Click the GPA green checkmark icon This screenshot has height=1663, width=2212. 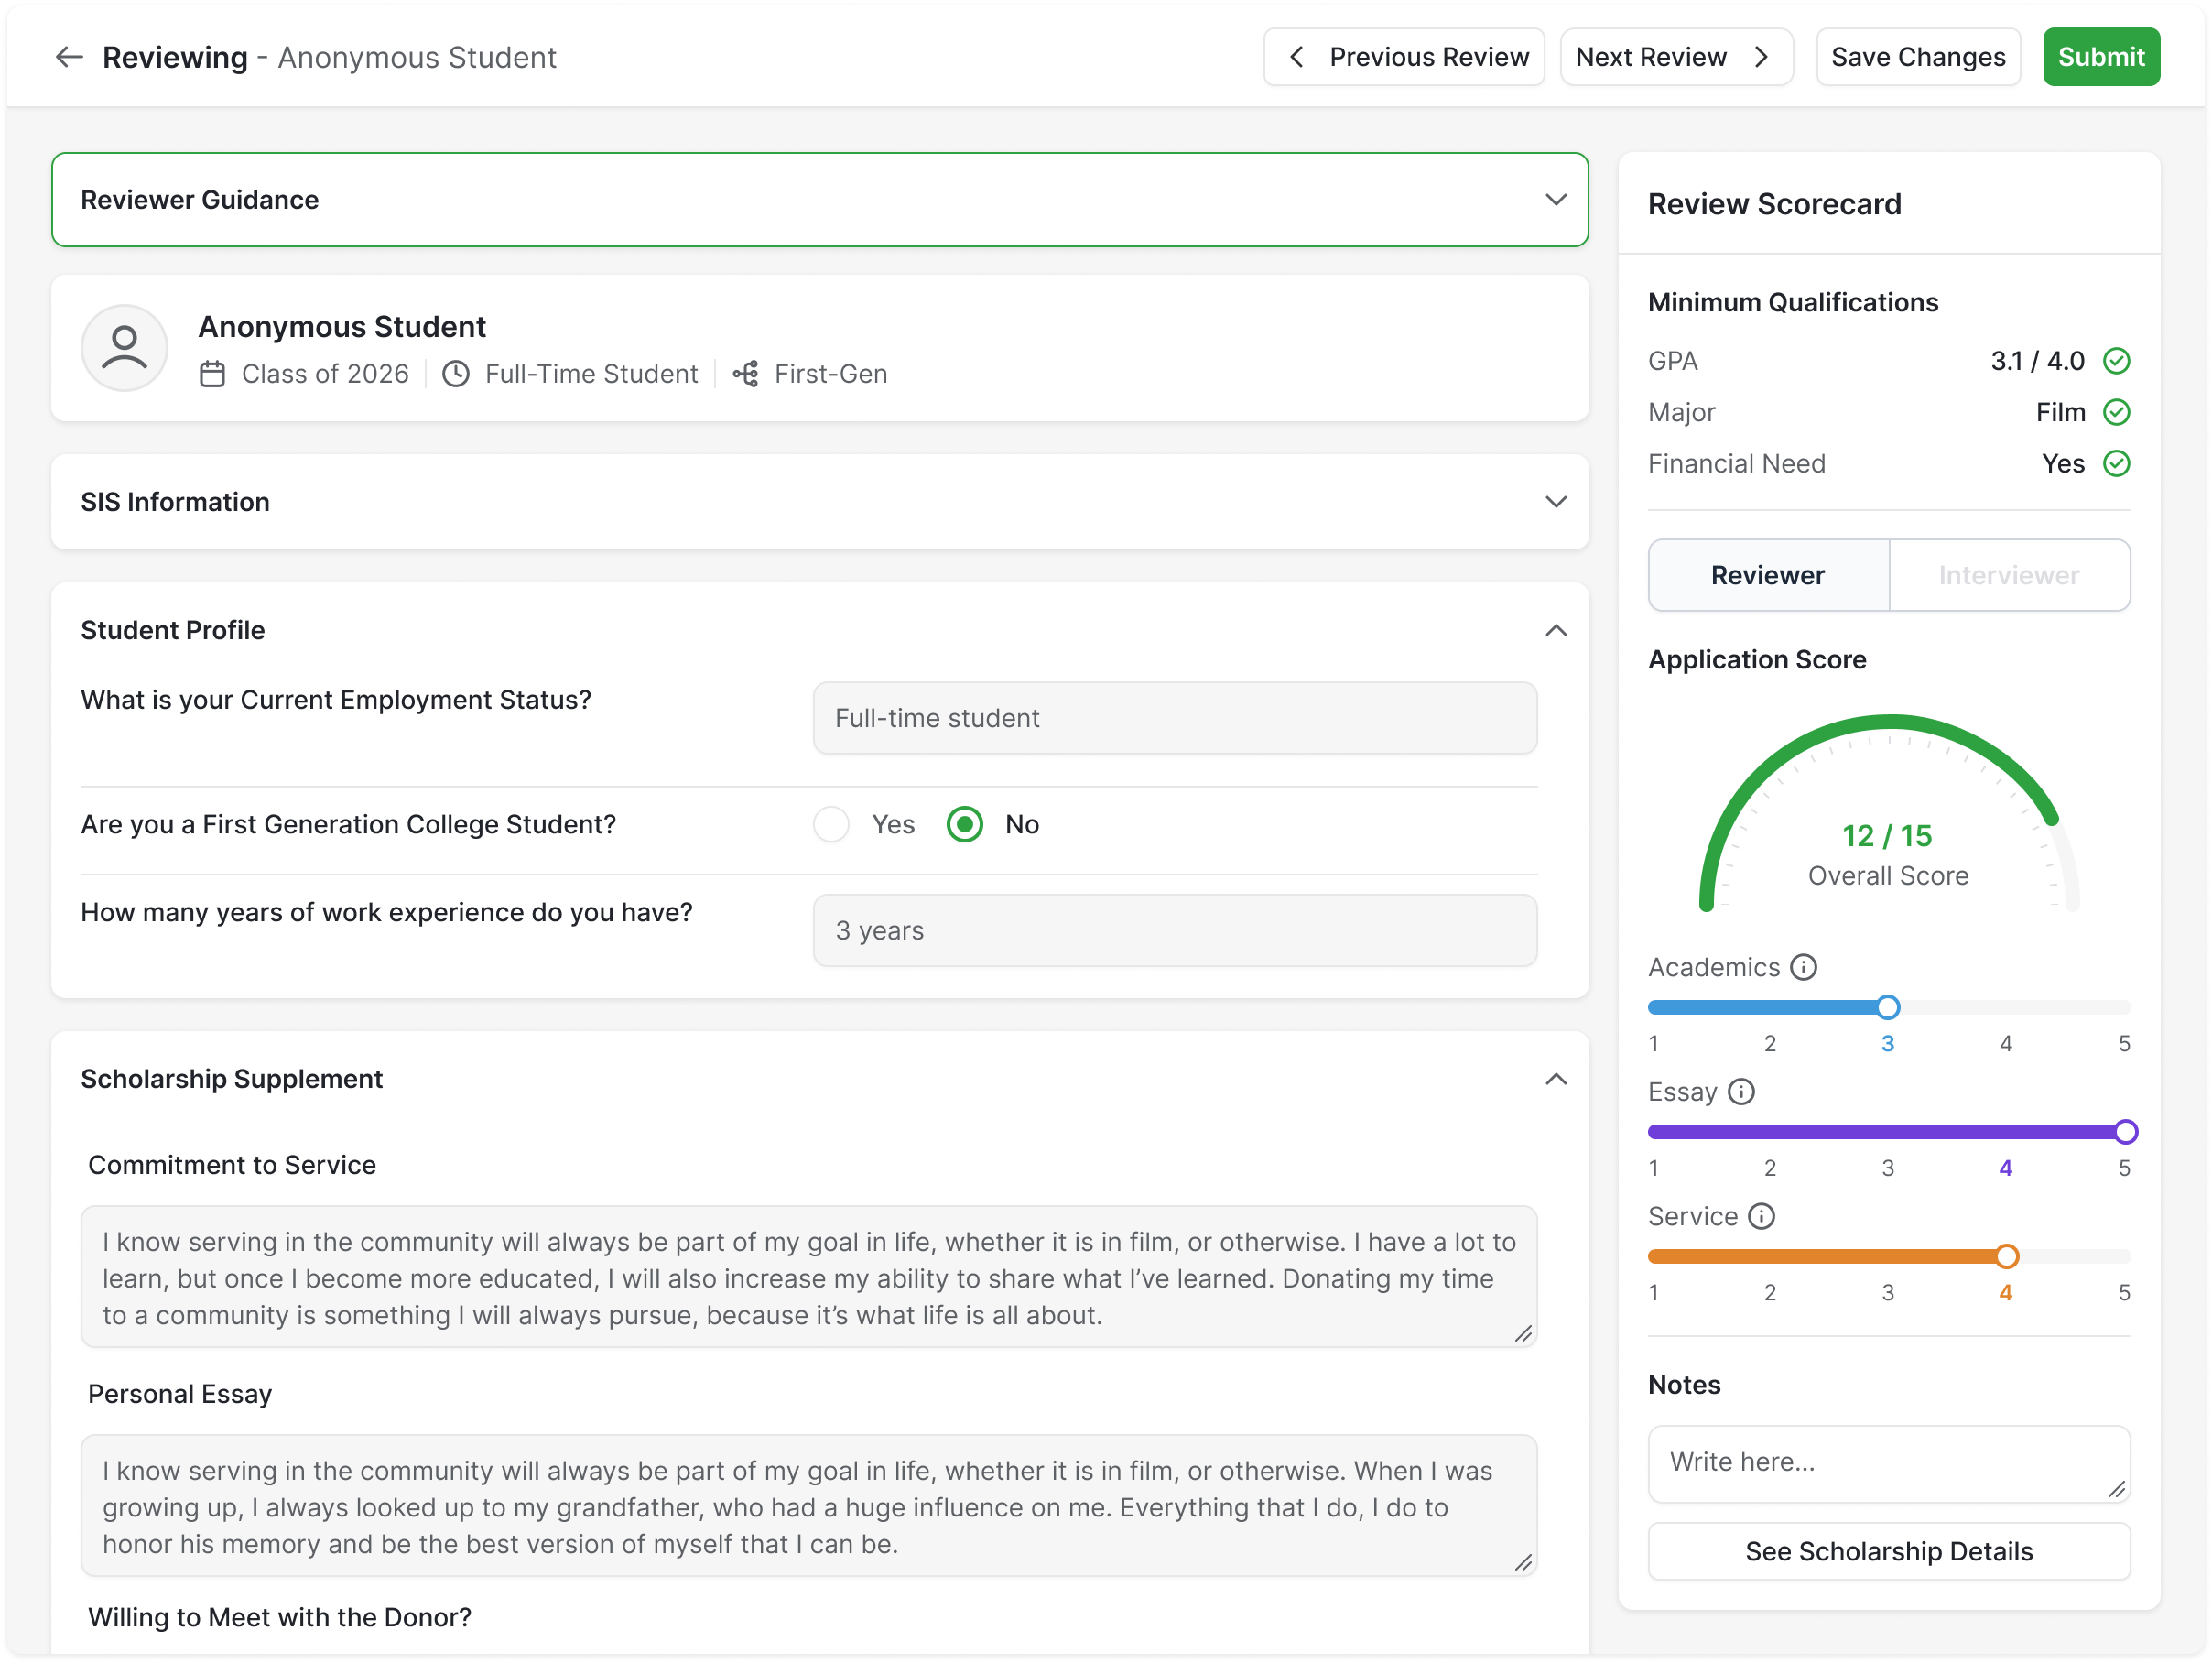click(x=2116, y=361)
